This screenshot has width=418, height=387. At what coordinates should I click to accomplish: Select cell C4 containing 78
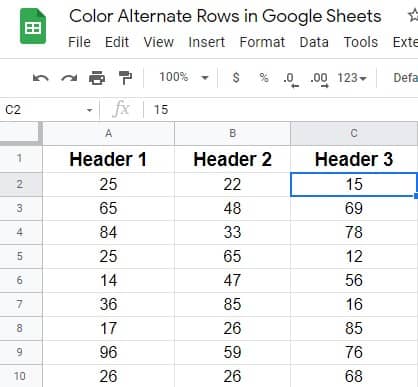point(354,232)
